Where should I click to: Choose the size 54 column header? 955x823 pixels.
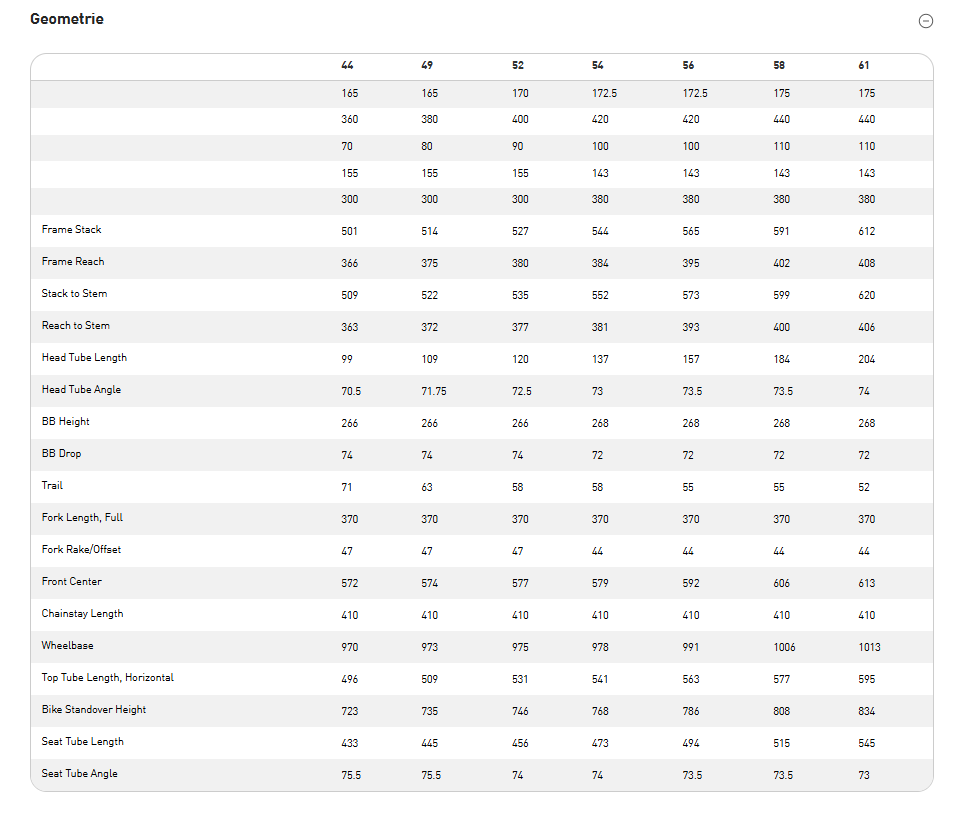click(x=597, y=66)
